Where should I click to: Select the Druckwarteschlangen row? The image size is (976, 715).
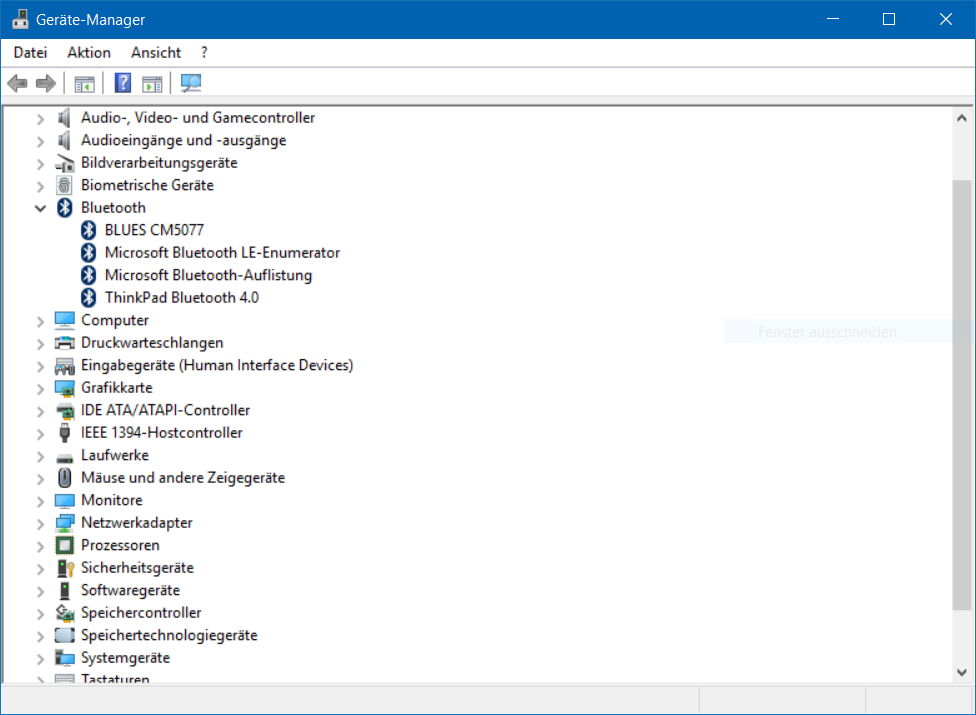[152, 343]
